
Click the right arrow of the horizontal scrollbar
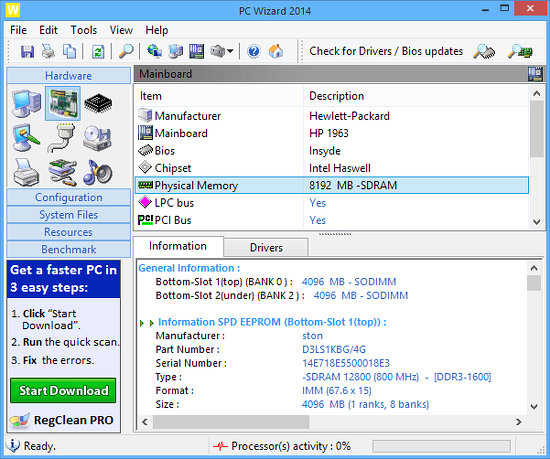(x=518, y=422)
